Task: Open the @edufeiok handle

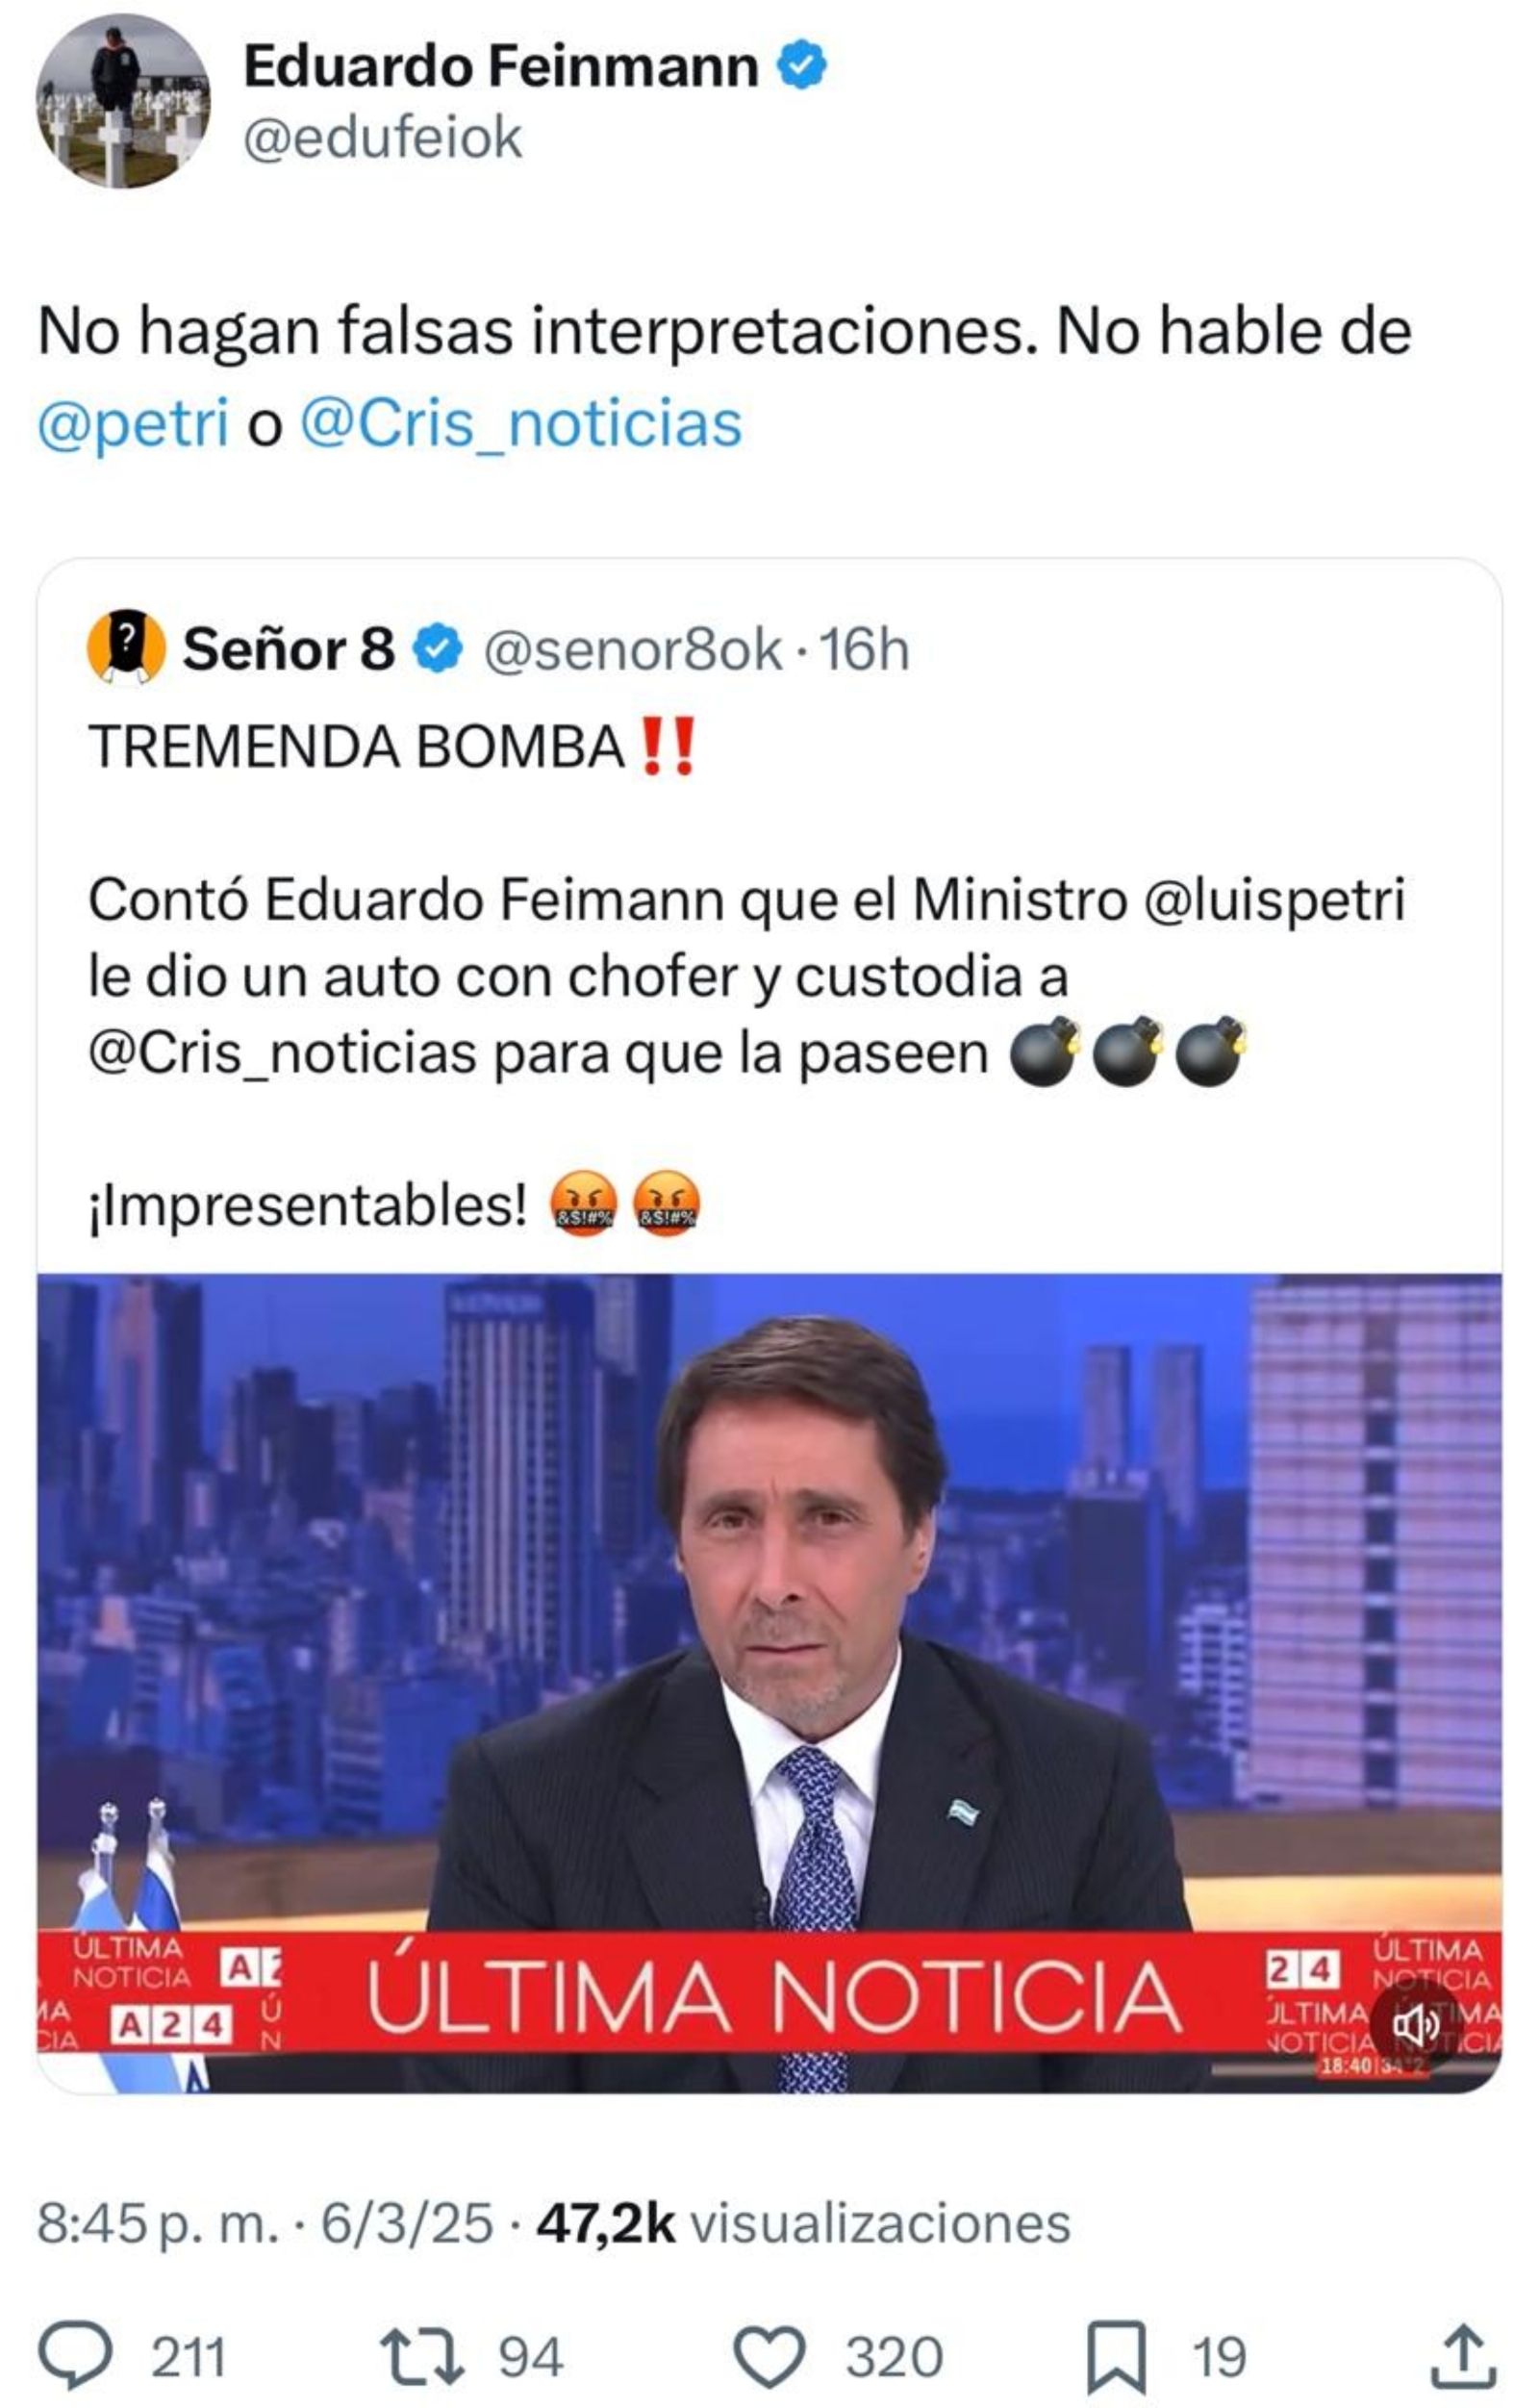Action: click(x=383, y=137)
